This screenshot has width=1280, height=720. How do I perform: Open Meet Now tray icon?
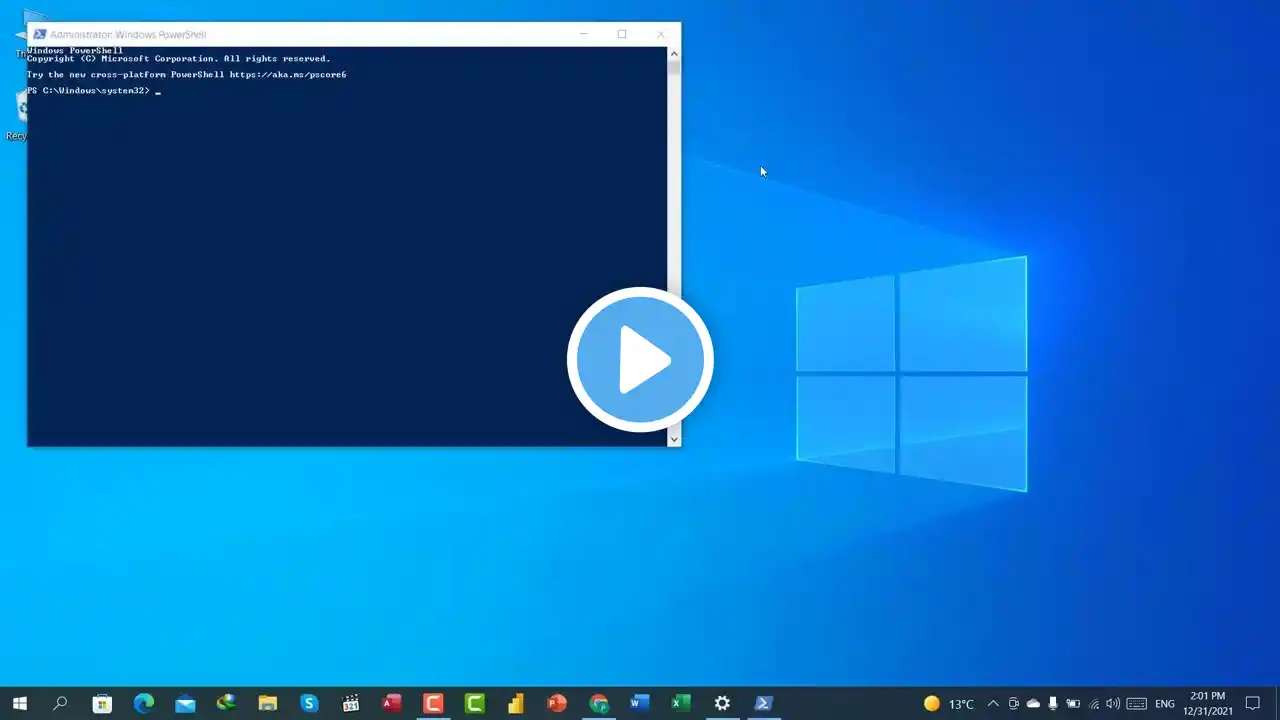tap(1013, 704)
